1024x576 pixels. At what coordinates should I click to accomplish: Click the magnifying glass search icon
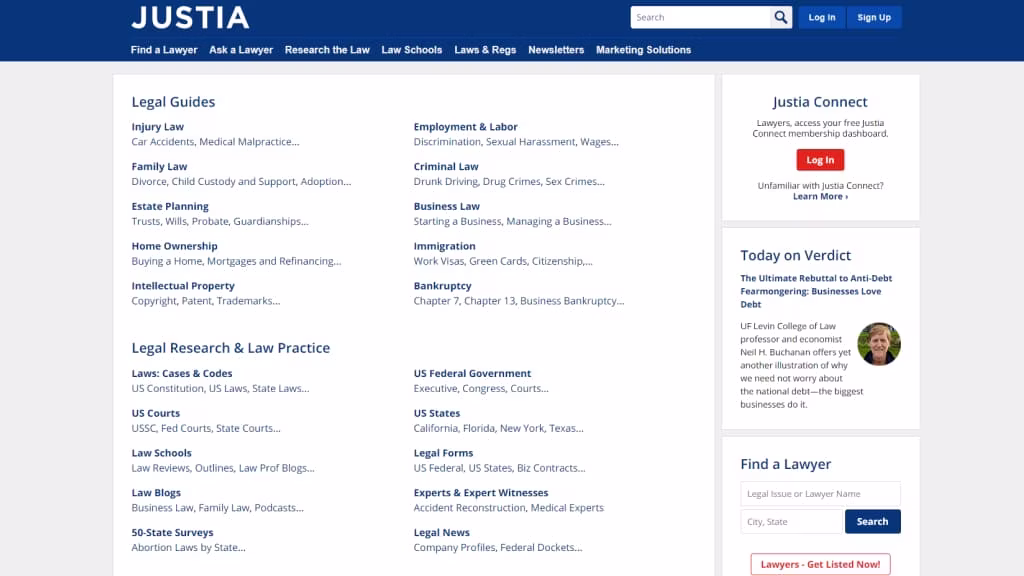[781, 18]
